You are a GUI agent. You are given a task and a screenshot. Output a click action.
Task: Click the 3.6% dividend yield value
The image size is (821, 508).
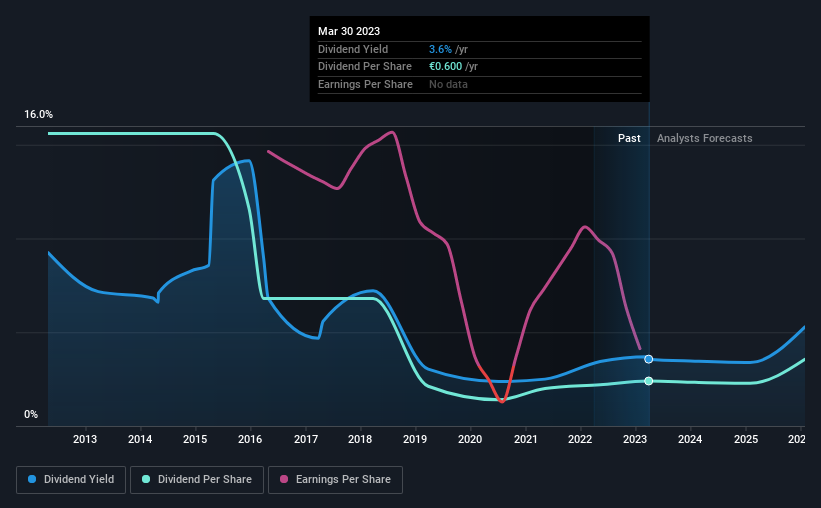pos(440,49)
